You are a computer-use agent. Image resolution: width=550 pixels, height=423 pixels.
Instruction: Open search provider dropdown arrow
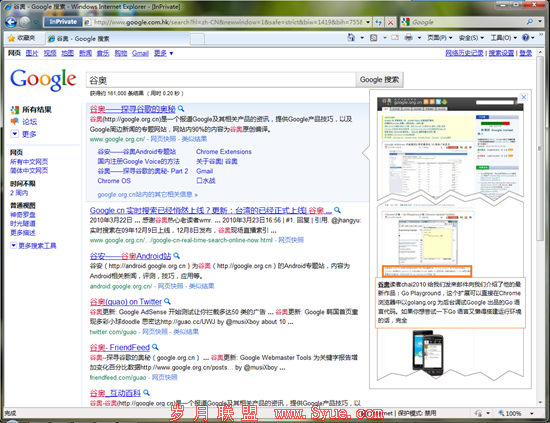pos(540,22)
